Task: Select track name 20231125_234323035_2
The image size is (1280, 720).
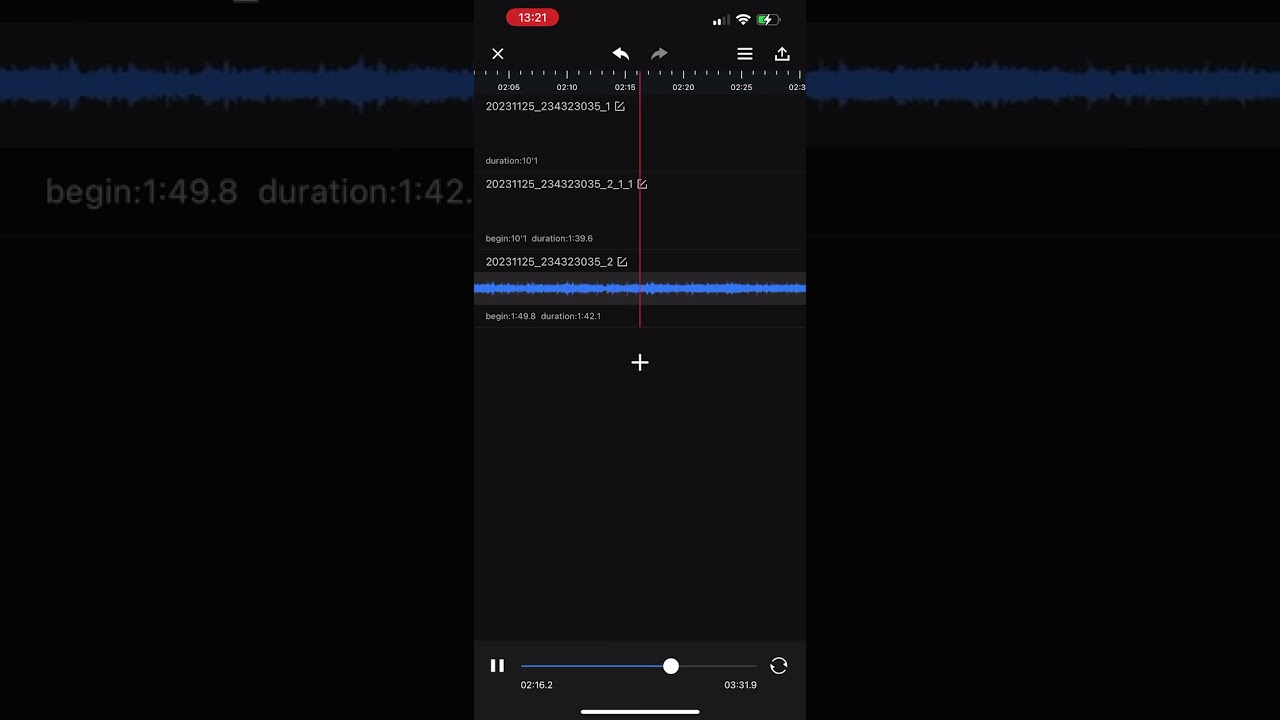Action: pos(549,262)
